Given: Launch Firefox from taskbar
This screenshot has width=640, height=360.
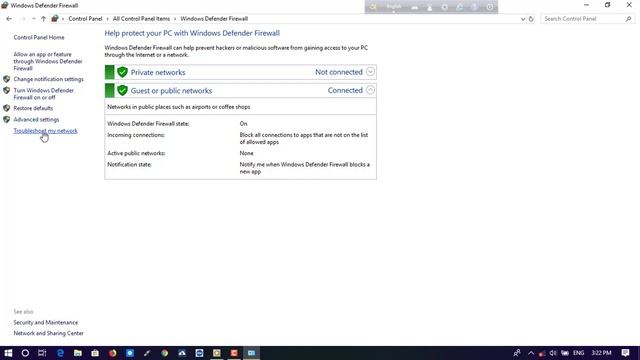Looking at the screenshot, I should pyautogui.click(x=113, y=353).
